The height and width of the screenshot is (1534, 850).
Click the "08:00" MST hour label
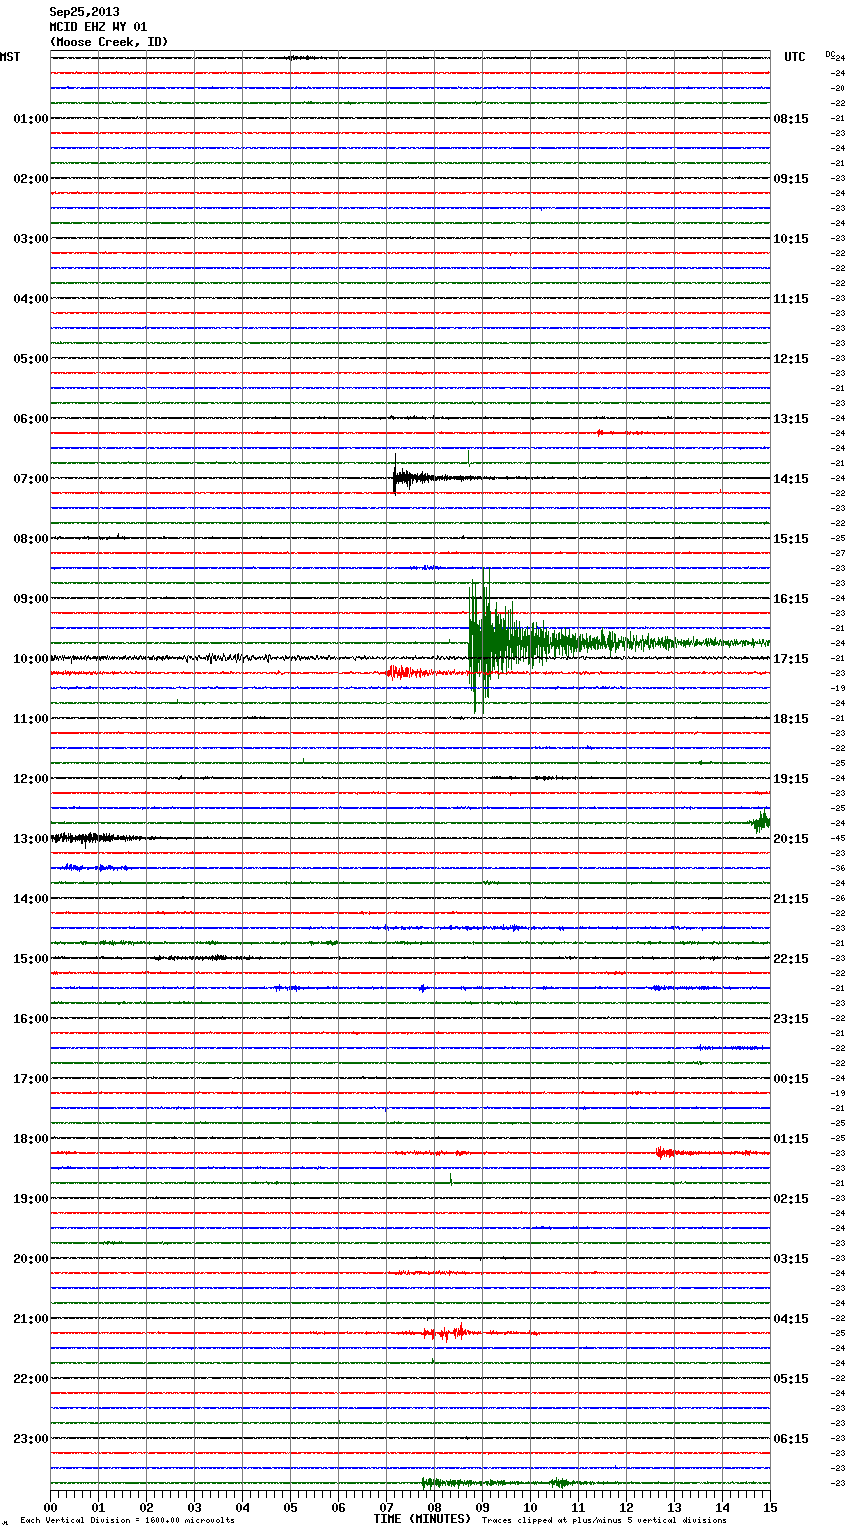31,539
